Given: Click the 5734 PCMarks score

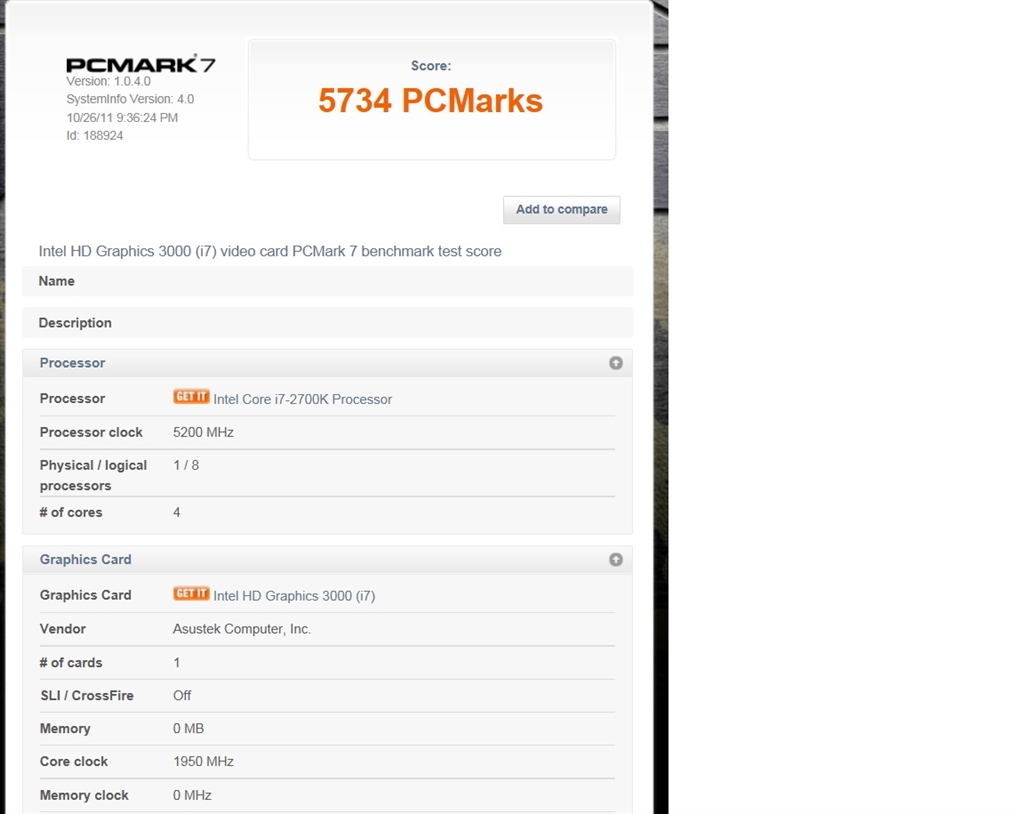Looking at the screenshot, I should (x=430, y=101).
